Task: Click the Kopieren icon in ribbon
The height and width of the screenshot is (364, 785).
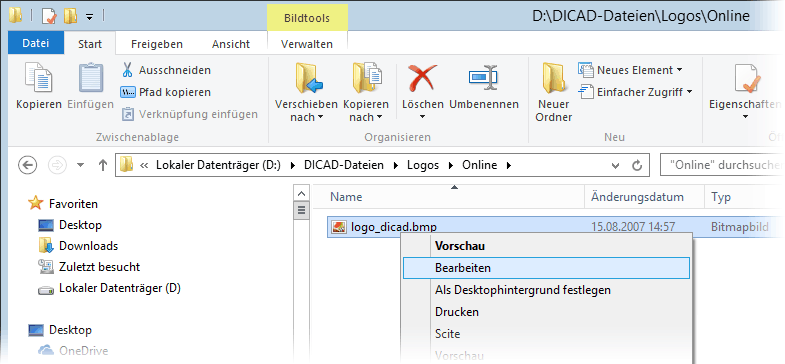Action: [x=39, y=79]
